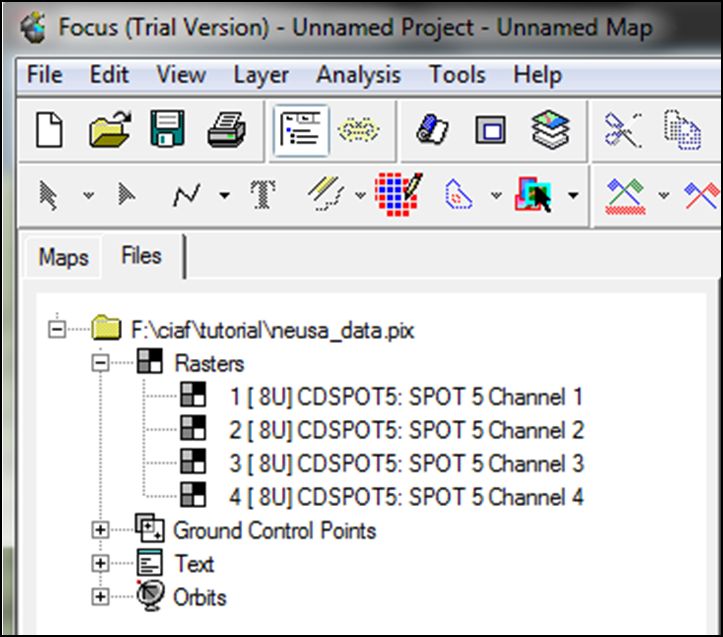The width and height of the screenshot is (723, 637).
Task: Select the blue dotted polygon shape tool
Action: click(458, 194)
